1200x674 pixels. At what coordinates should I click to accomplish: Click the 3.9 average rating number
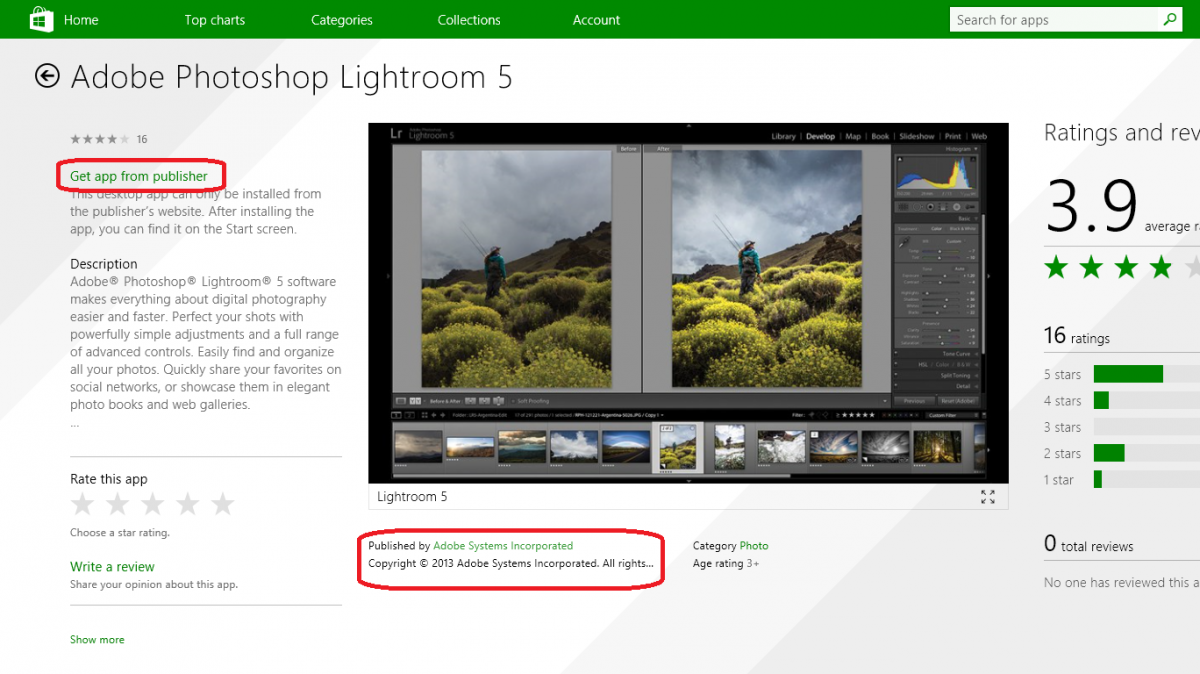click(x=1091, y=206)
